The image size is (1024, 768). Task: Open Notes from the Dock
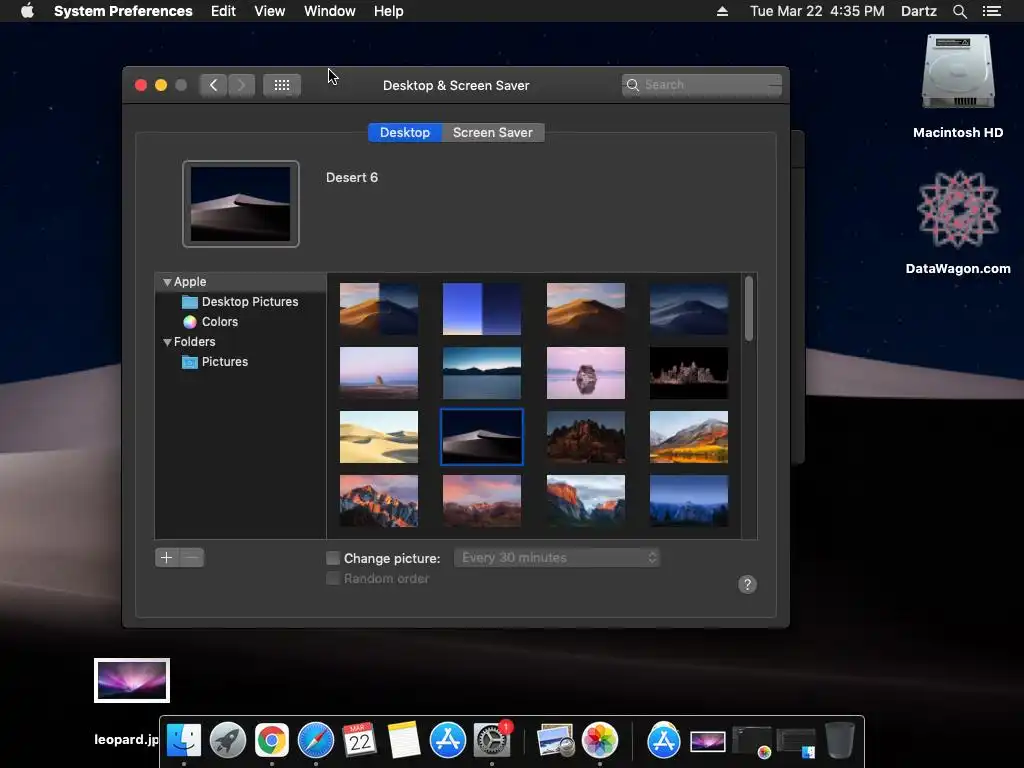click(x=404, y=740)
